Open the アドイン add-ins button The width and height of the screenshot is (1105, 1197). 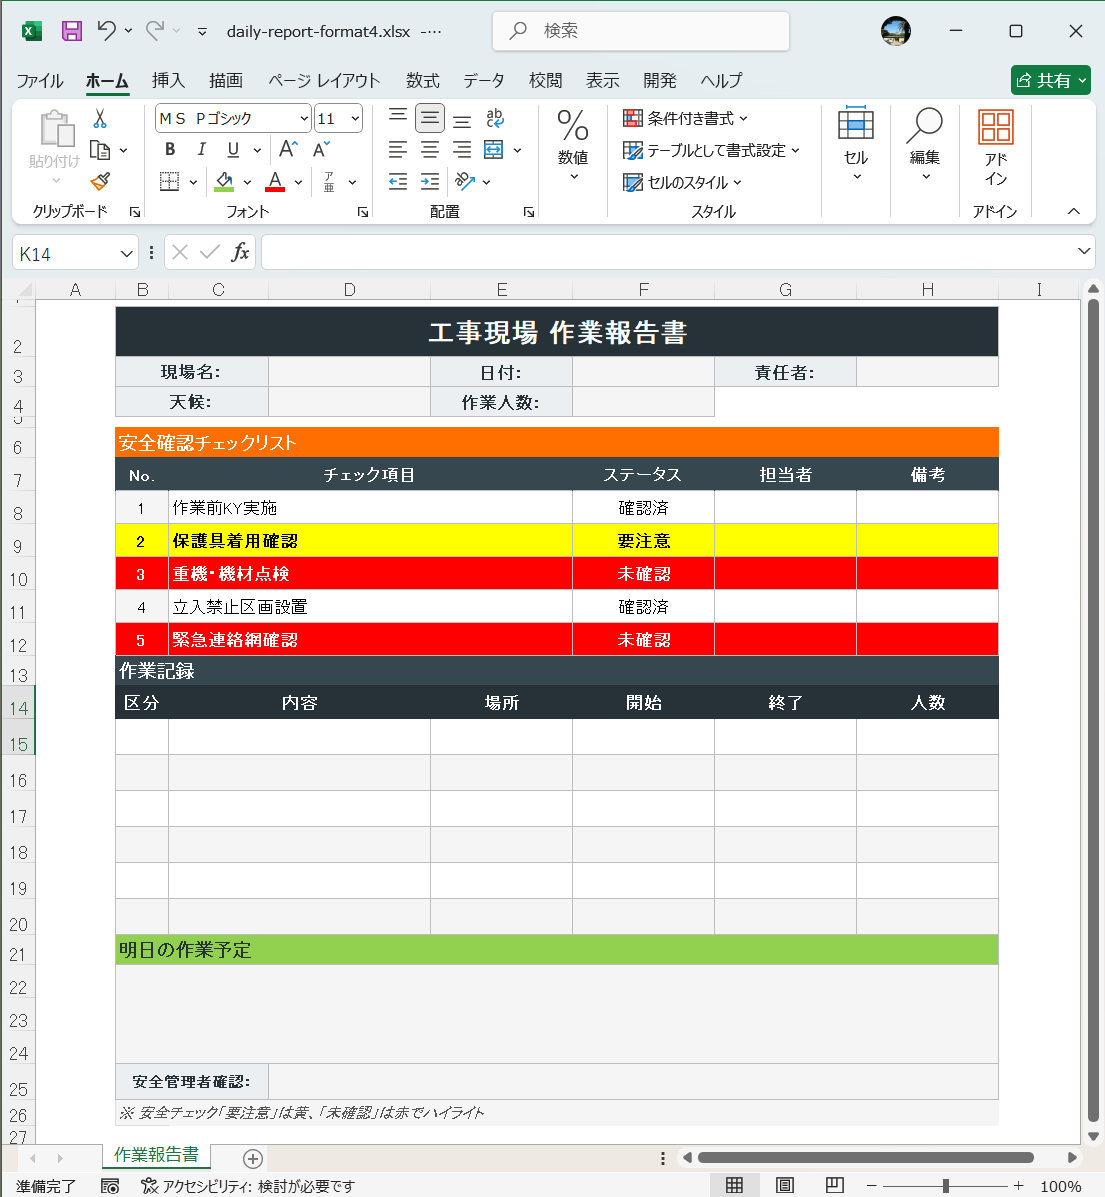point(996,148)
